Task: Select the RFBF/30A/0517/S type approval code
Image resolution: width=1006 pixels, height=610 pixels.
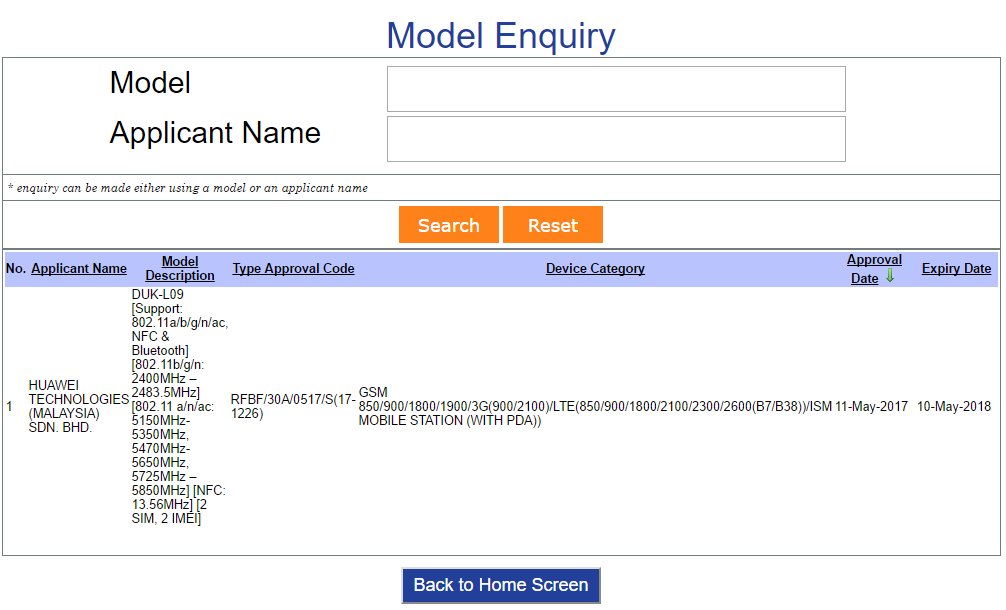Action: pos(292,405)
